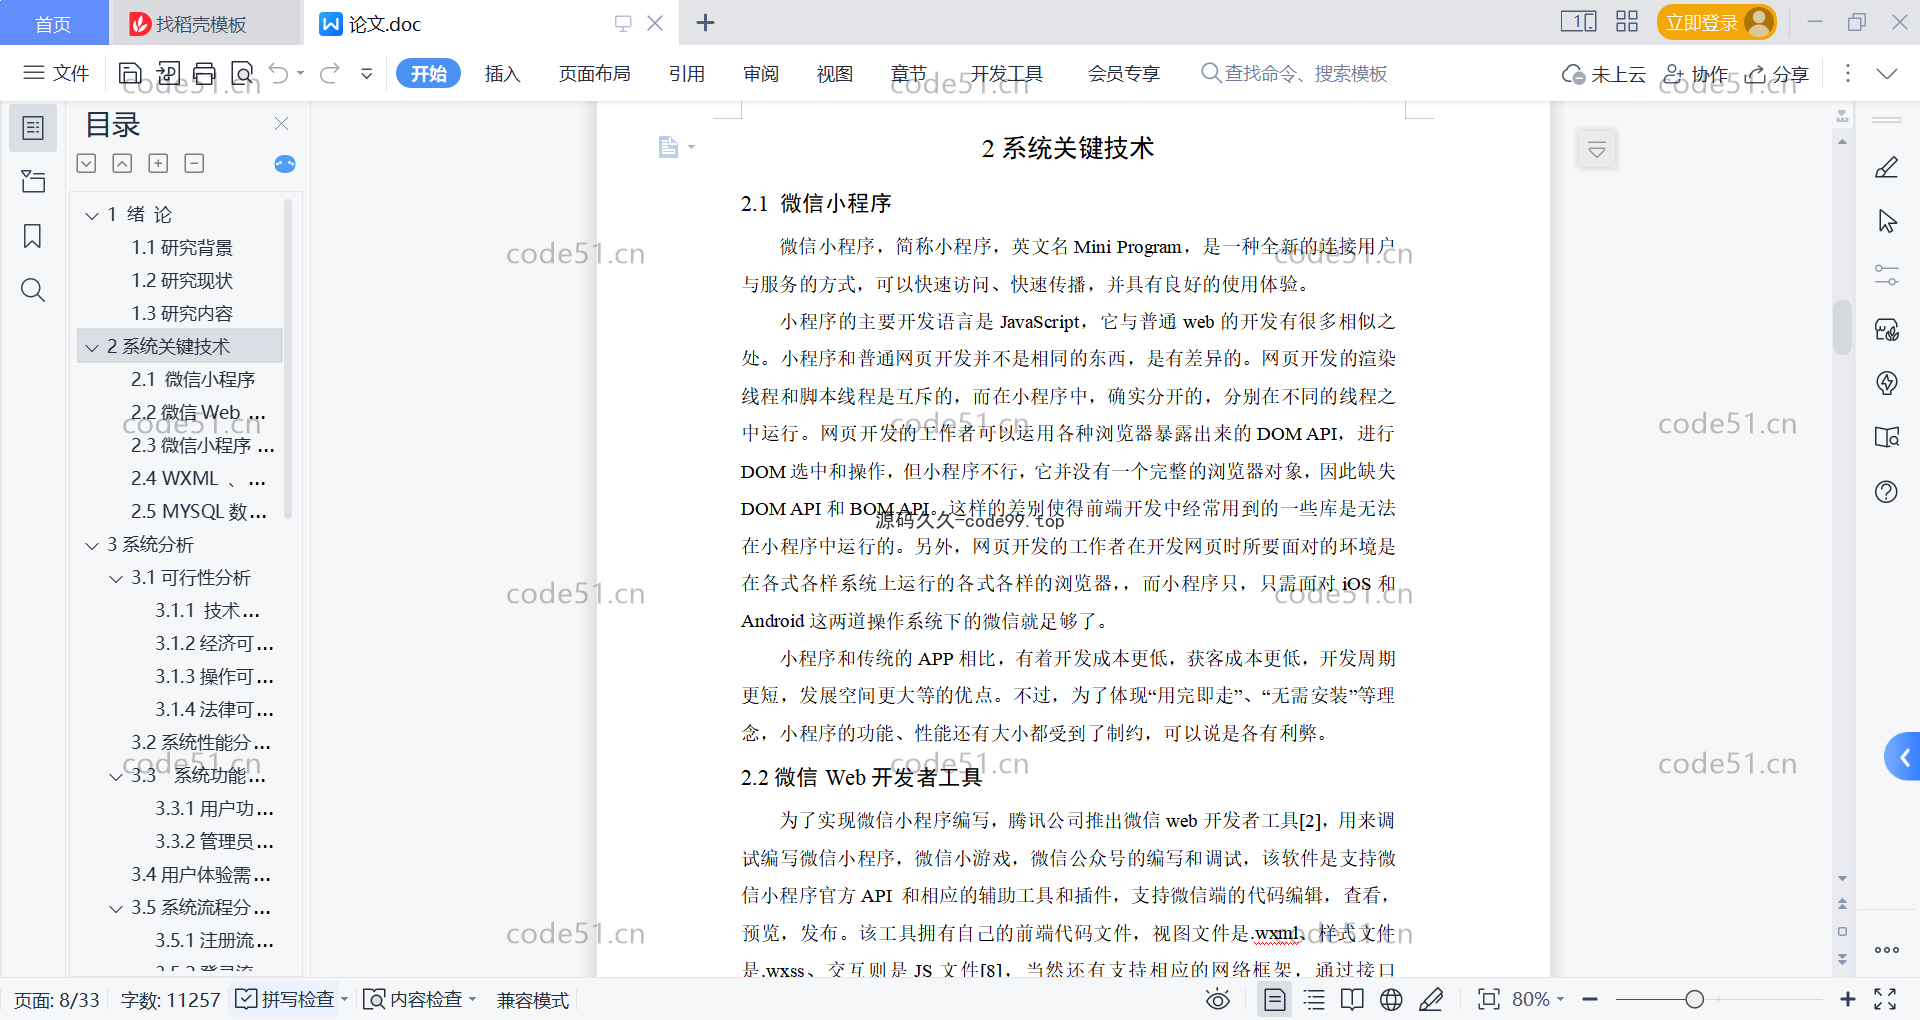Screen dimensions: 1920x1020
Task: Open the 页面布局 tab
Action: point(594,73)
